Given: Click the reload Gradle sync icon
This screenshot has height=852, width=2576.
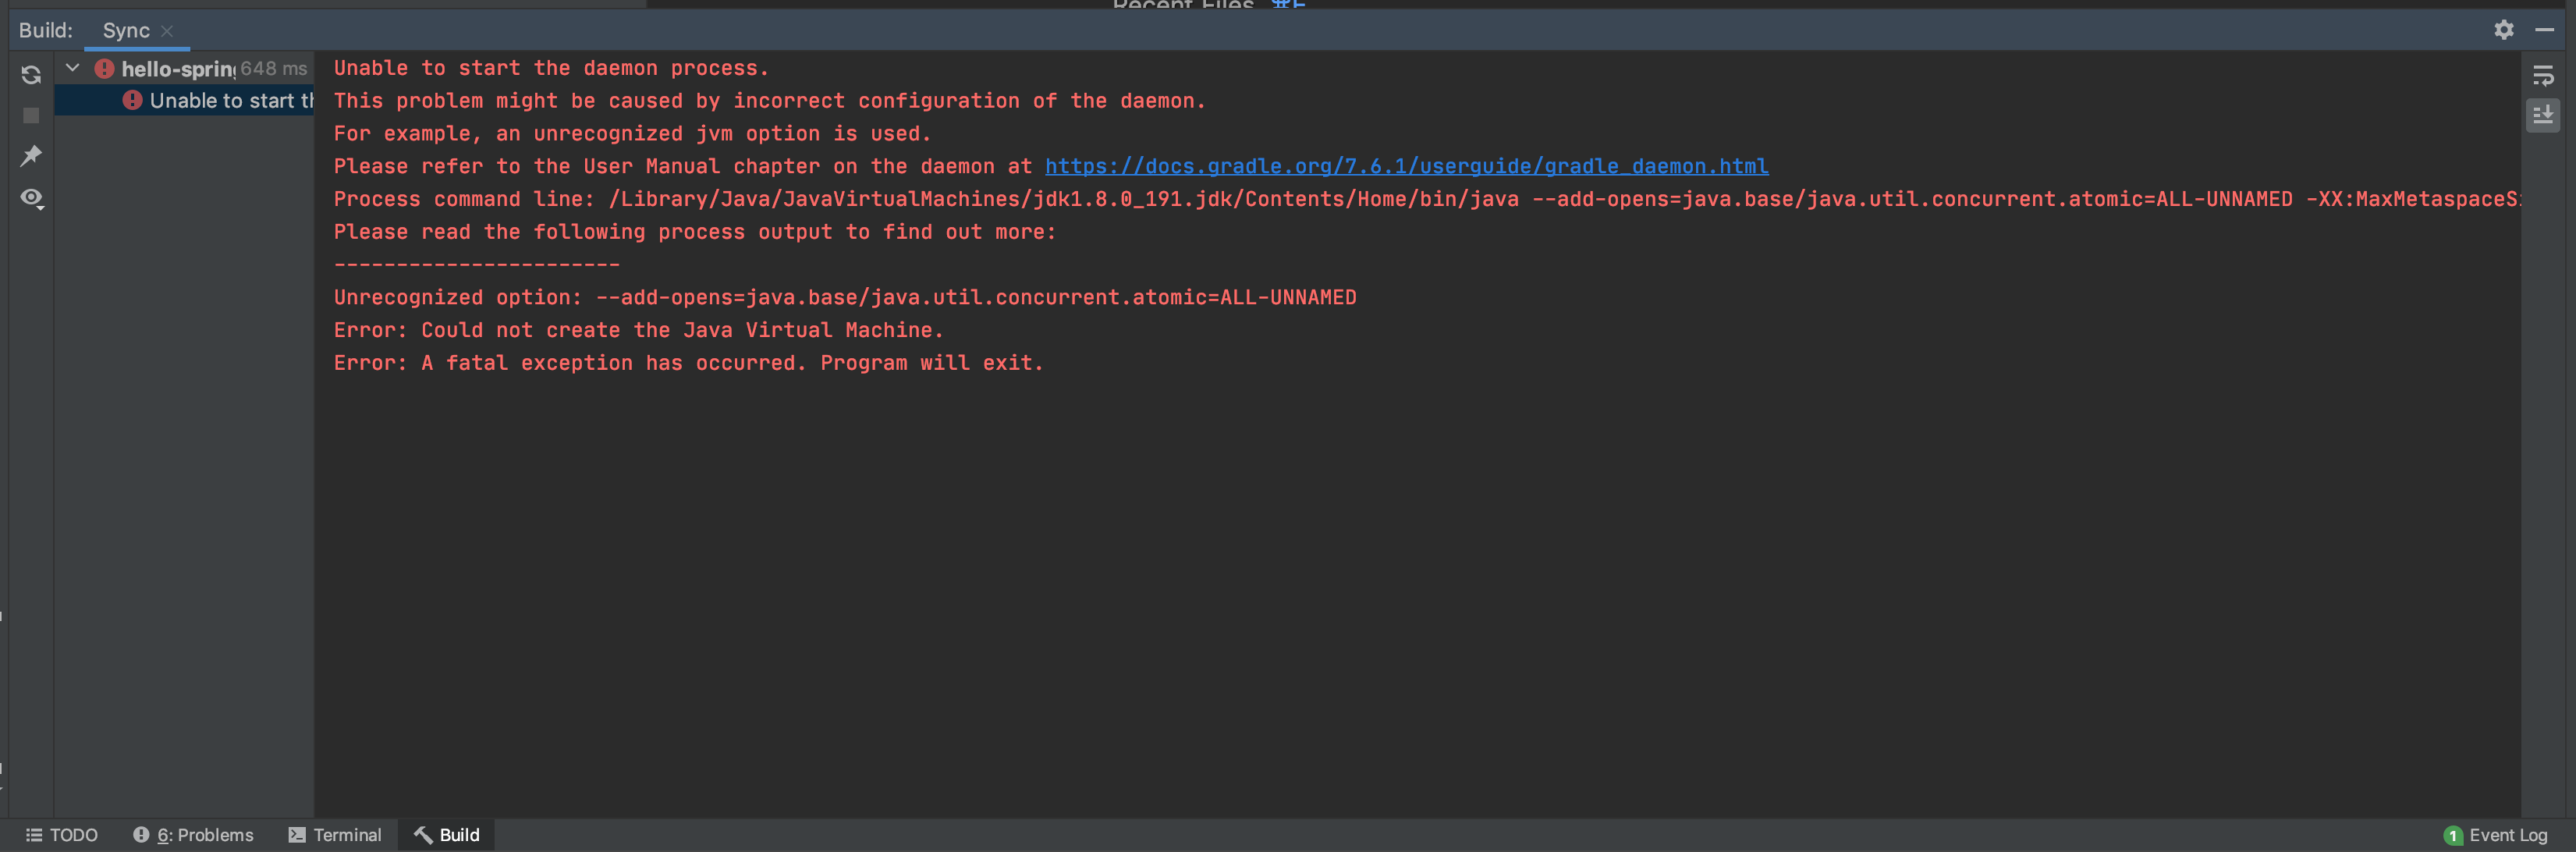Looking at the screenshot, I should (31, 75).
